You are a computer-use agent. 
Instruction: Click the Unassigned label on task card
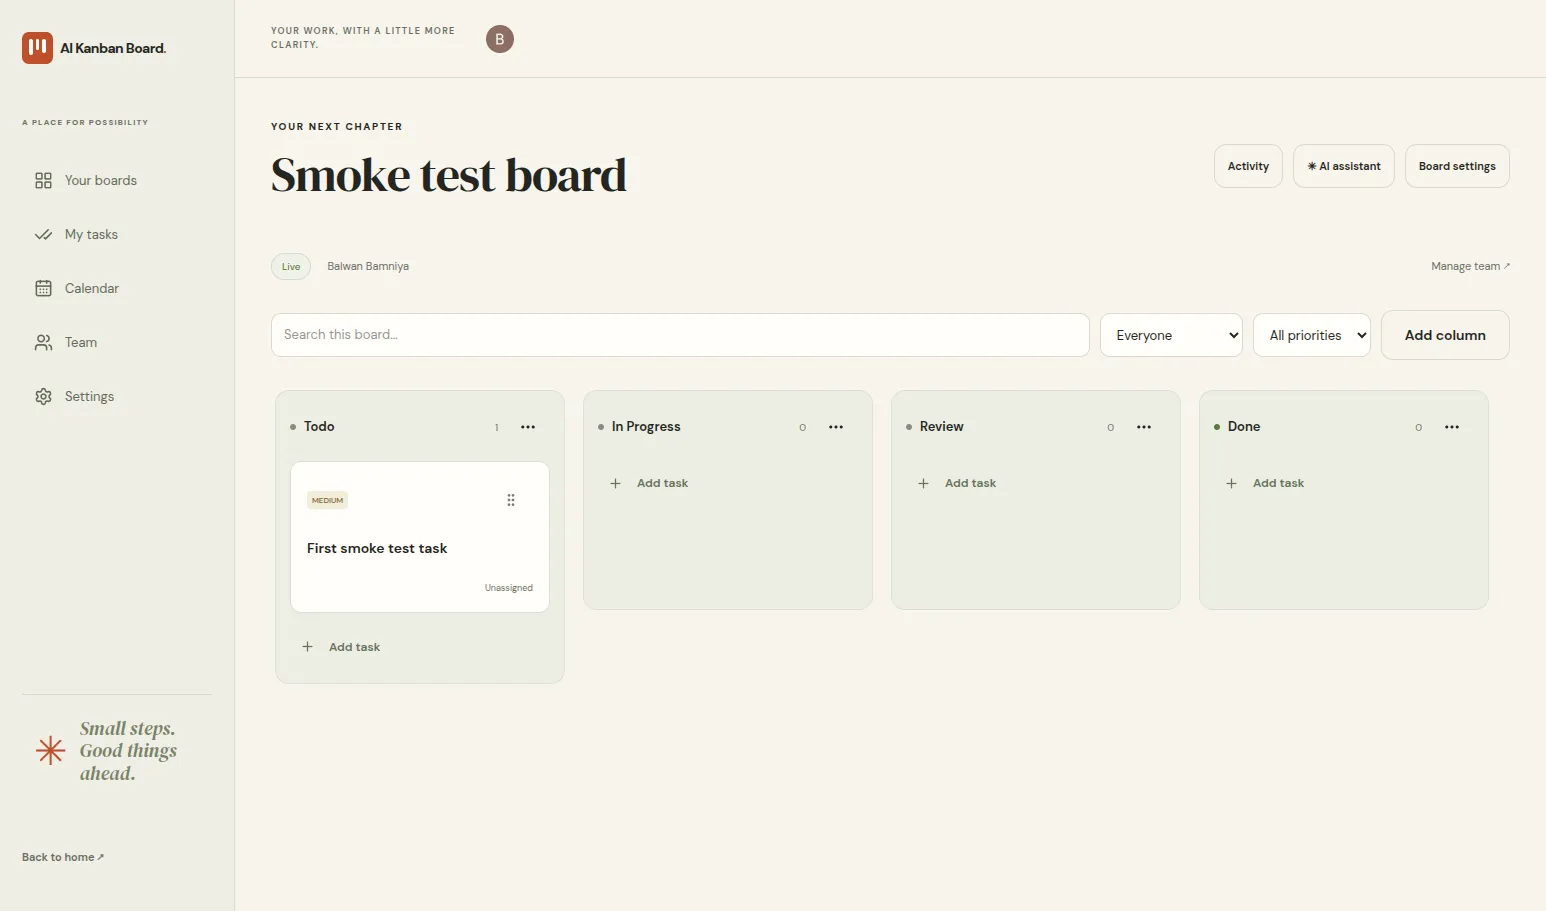tap(509, 588)
